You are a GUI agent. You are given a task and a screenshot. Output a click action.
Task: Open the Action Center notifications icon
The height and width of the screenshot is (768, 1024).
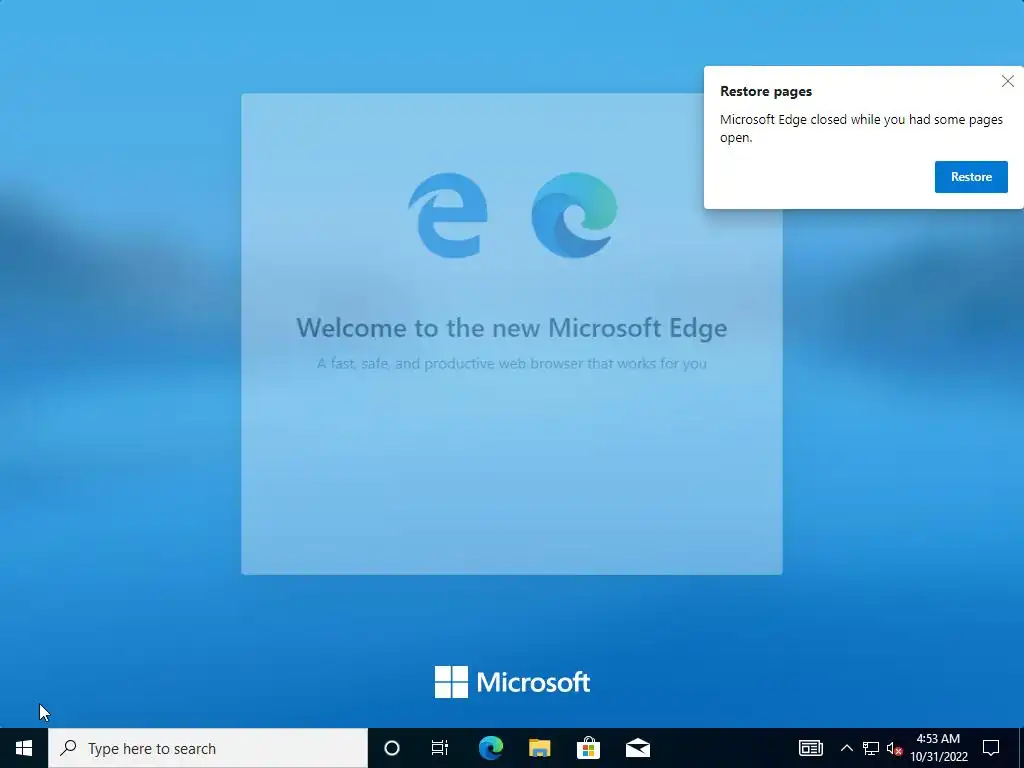coord(991,748)
